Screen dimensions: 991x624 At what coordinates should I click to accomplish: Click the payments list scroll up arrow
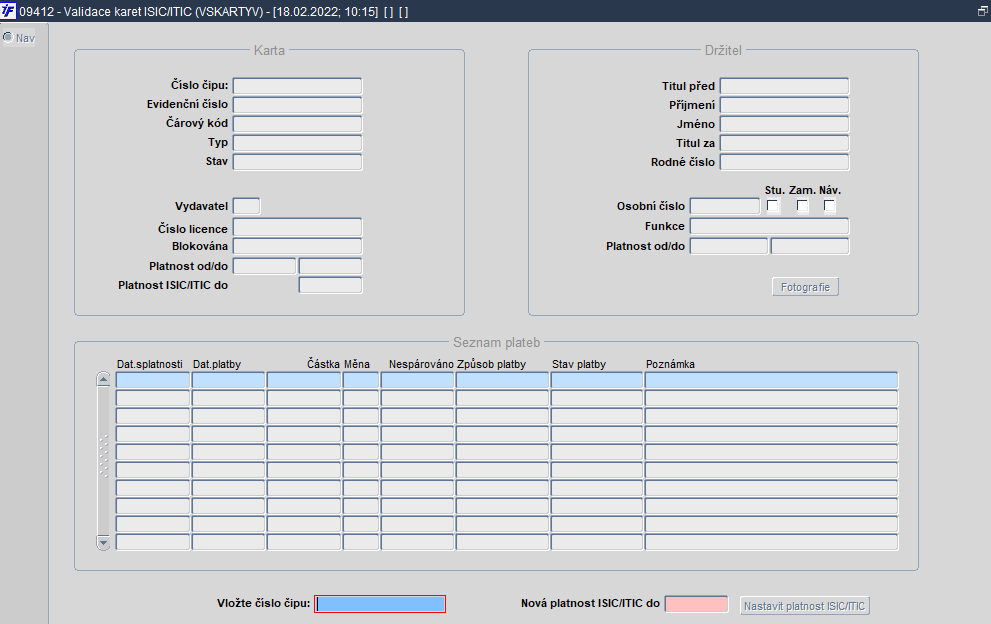[104, 379]
